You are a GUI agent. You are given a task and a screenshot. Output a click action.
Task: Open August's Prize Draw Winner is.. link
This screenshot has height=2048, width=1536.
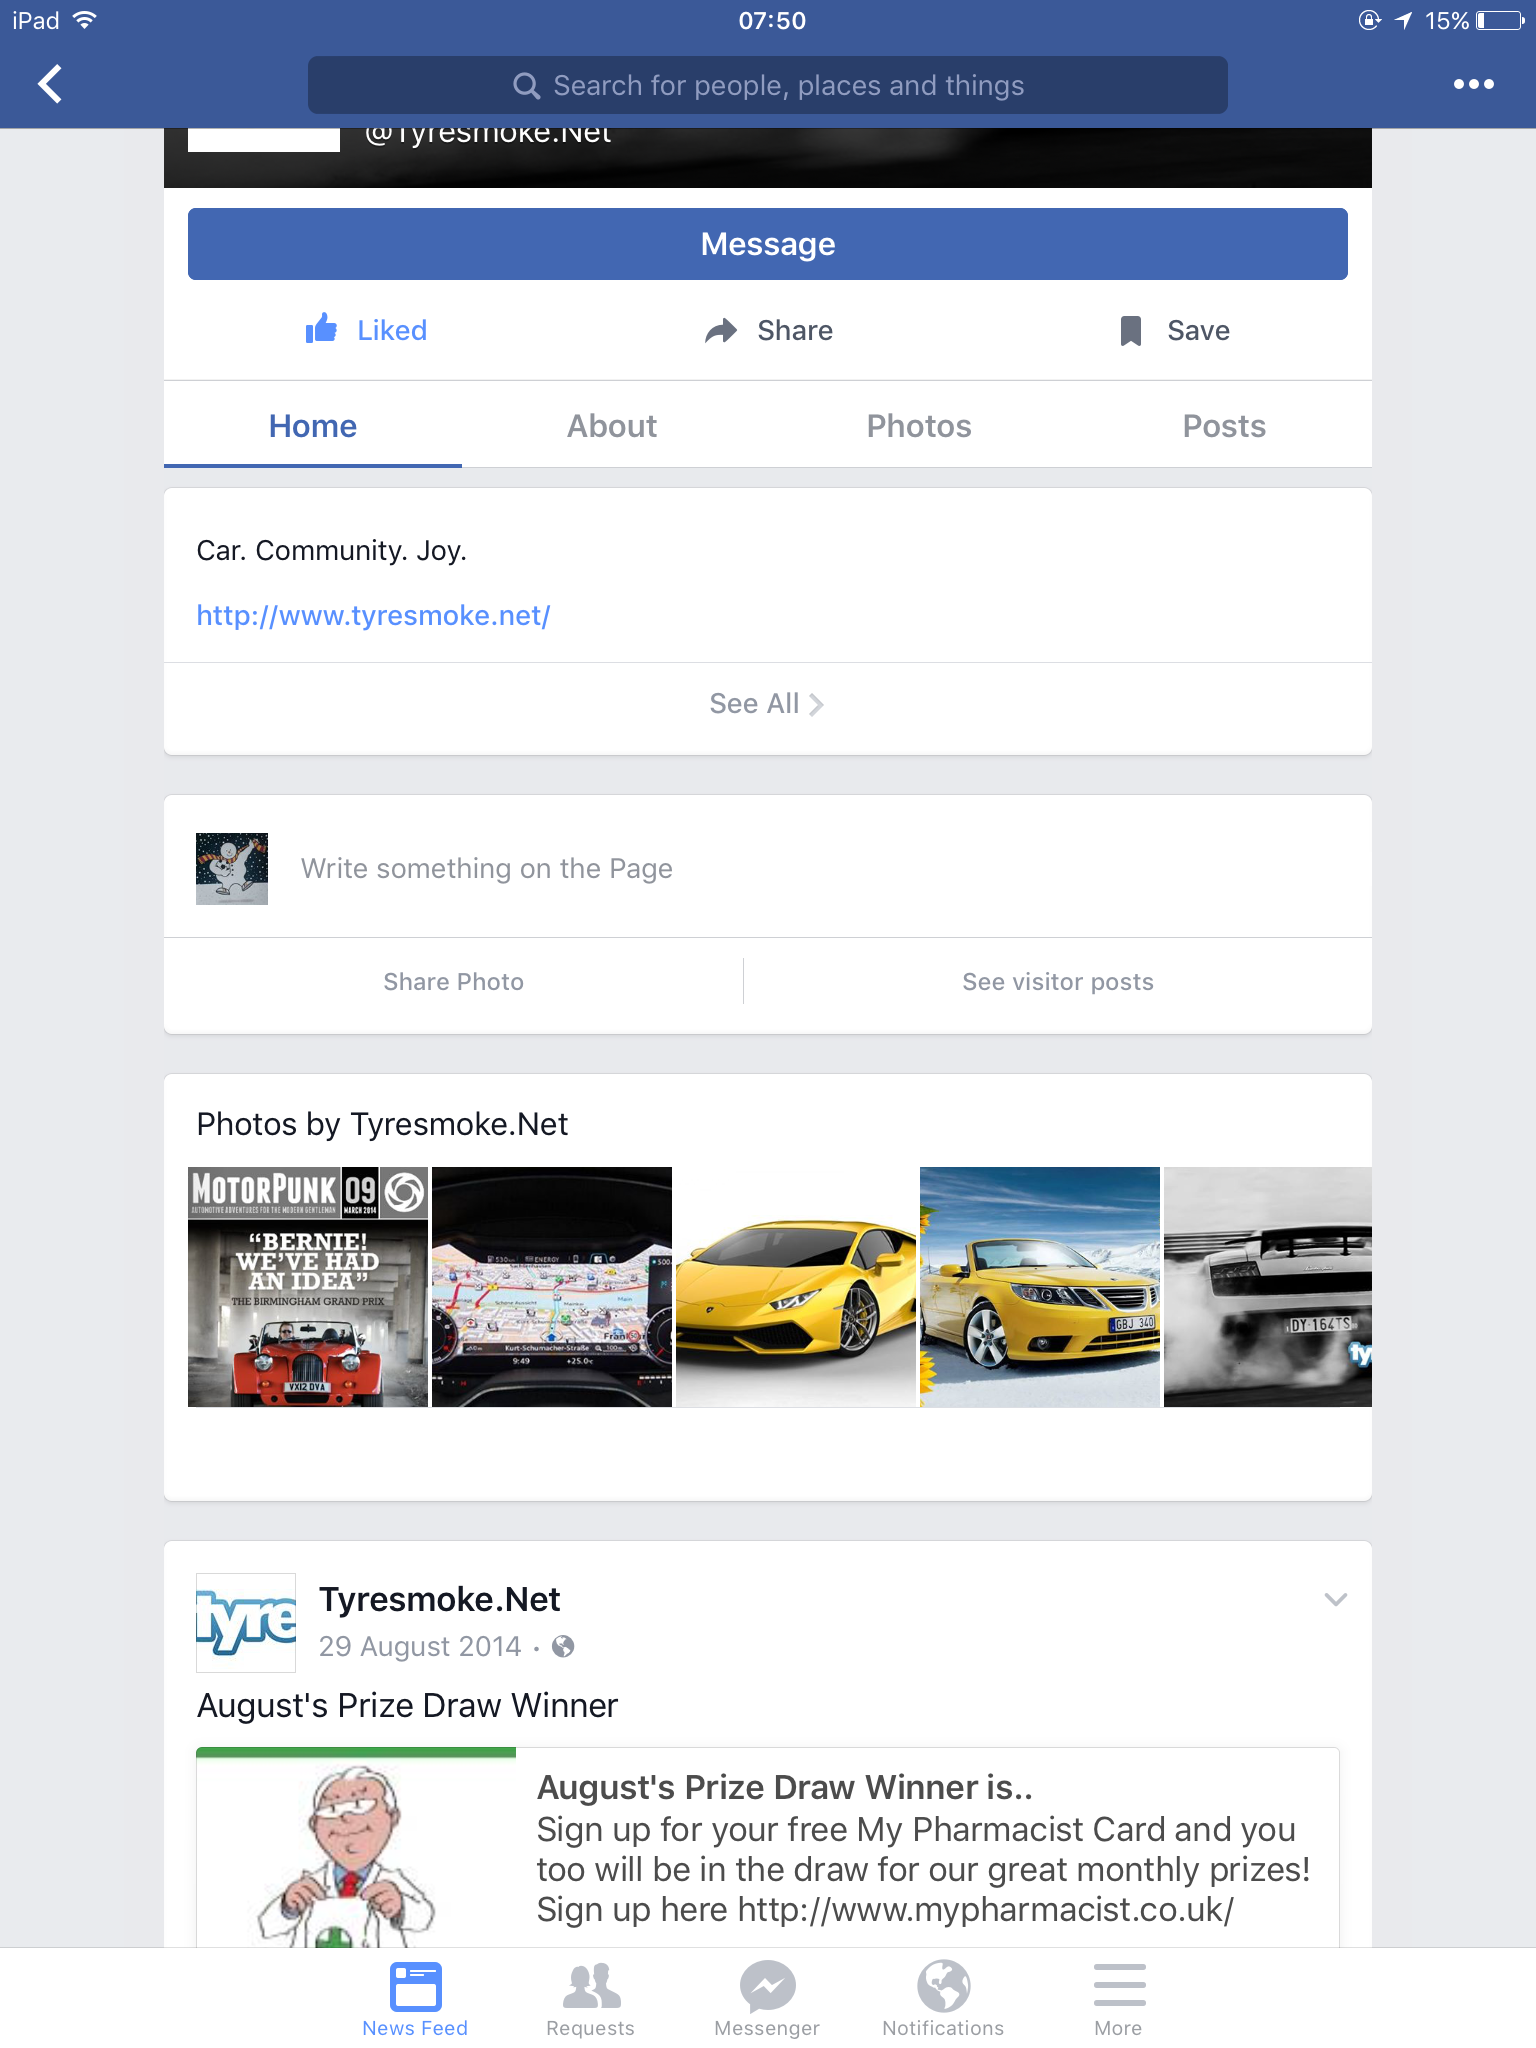(785, 1787)
